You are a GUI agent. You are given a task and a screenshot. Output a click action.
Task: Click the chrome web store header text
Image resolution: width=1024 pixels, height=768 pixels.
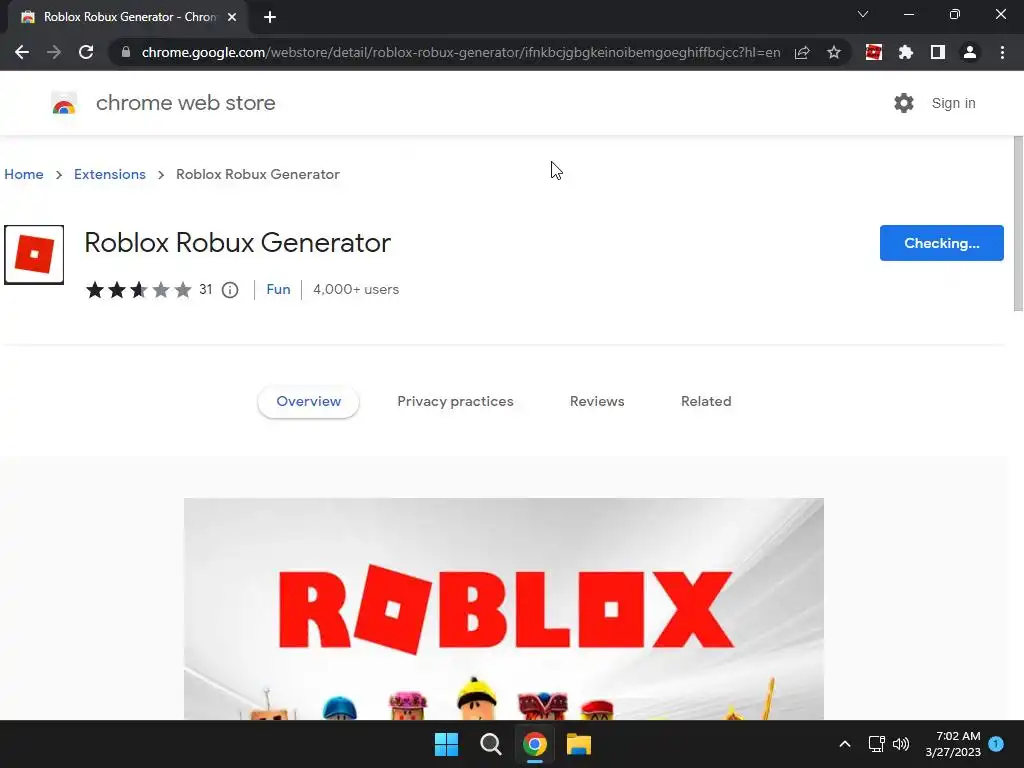185,103
